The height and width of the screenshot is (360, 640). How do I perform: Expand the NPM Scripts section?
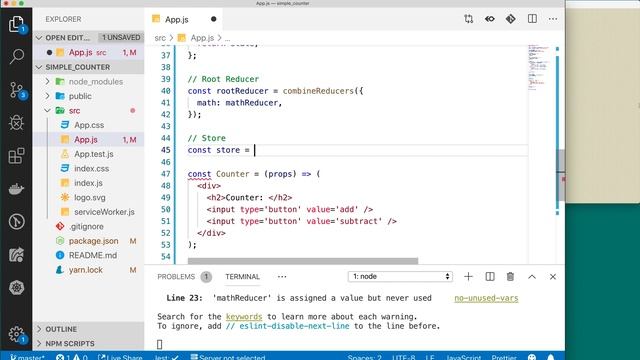(88, 344)
